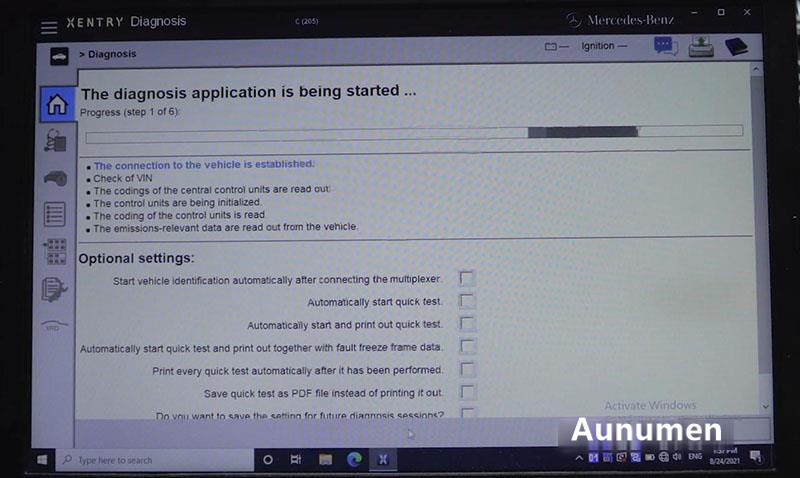Open the XENTRY hamburger menu

point(49,27)
